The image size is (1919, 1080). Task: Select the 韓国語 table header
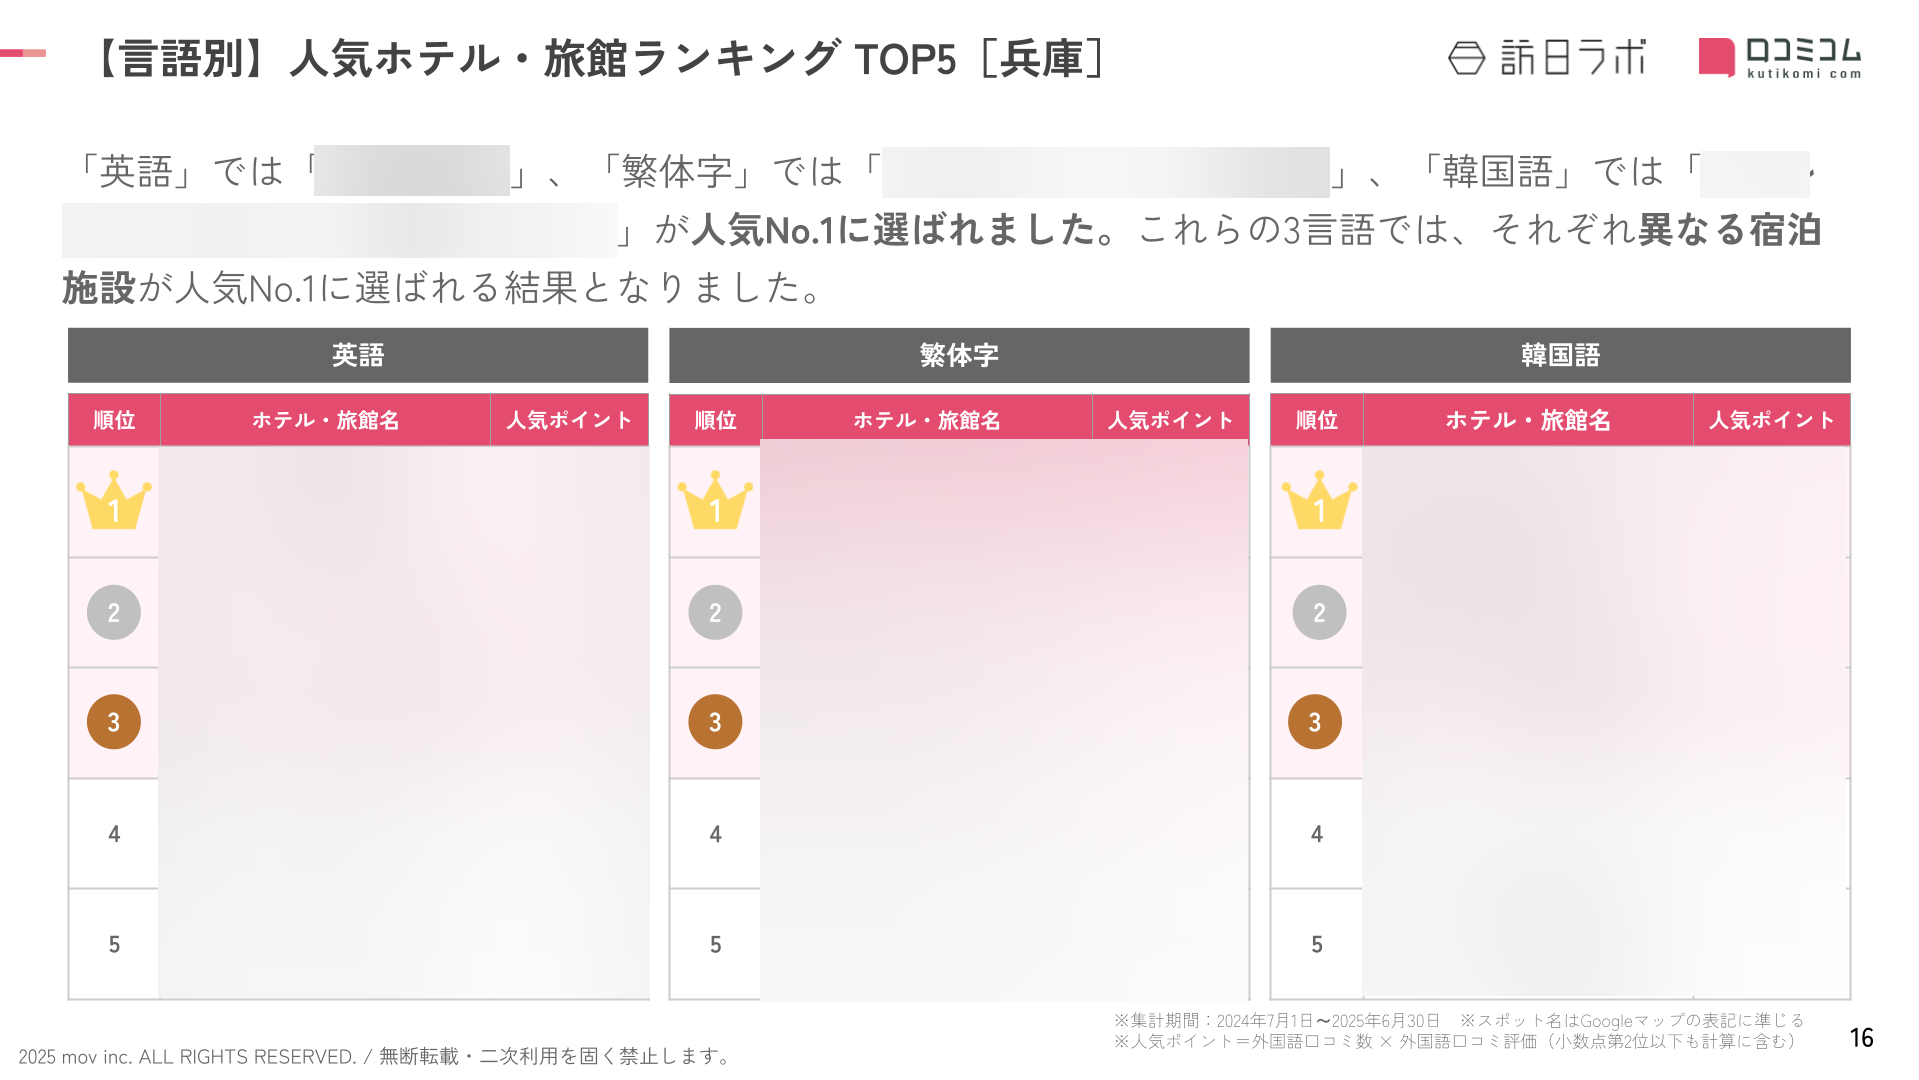(x=1560, y=355)
